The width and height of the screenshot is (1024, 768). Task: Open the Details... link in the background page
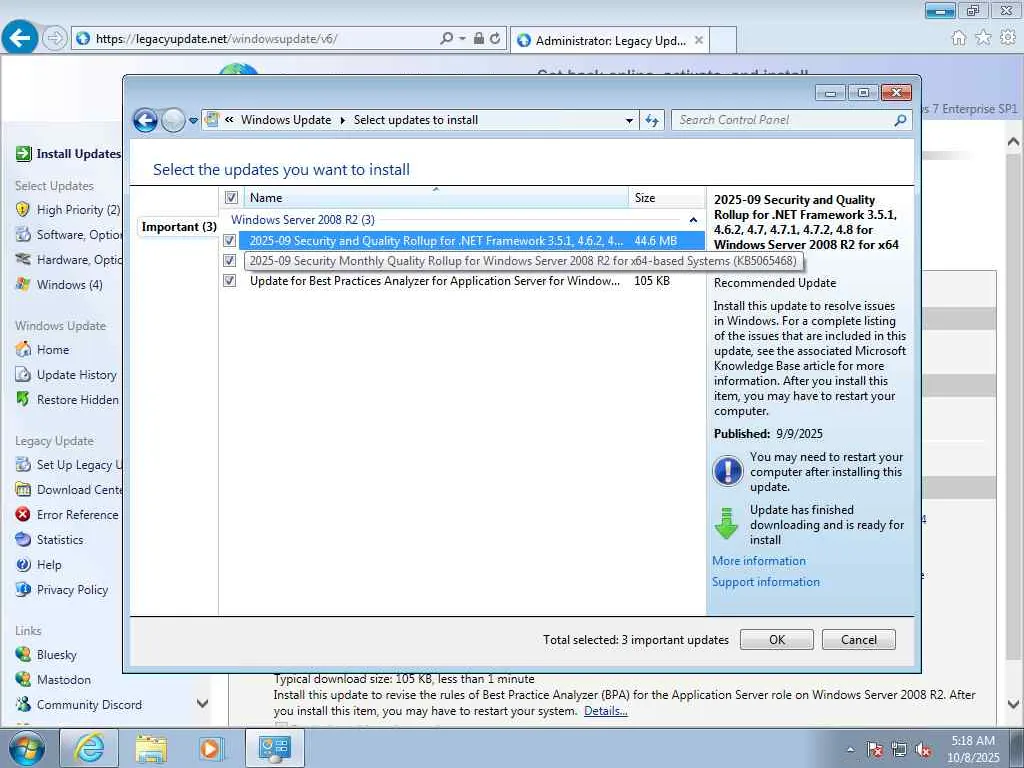[x=605, y=711]
